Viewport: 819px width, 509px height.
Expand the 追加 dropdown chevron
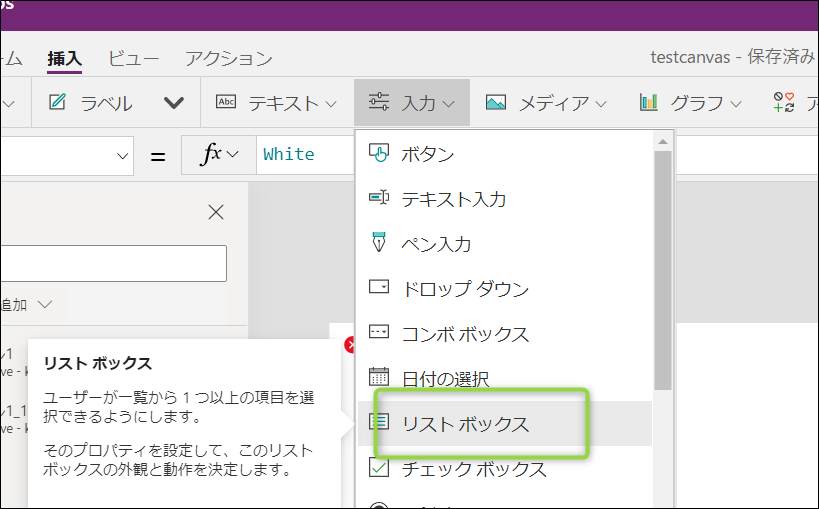point(45,304)
